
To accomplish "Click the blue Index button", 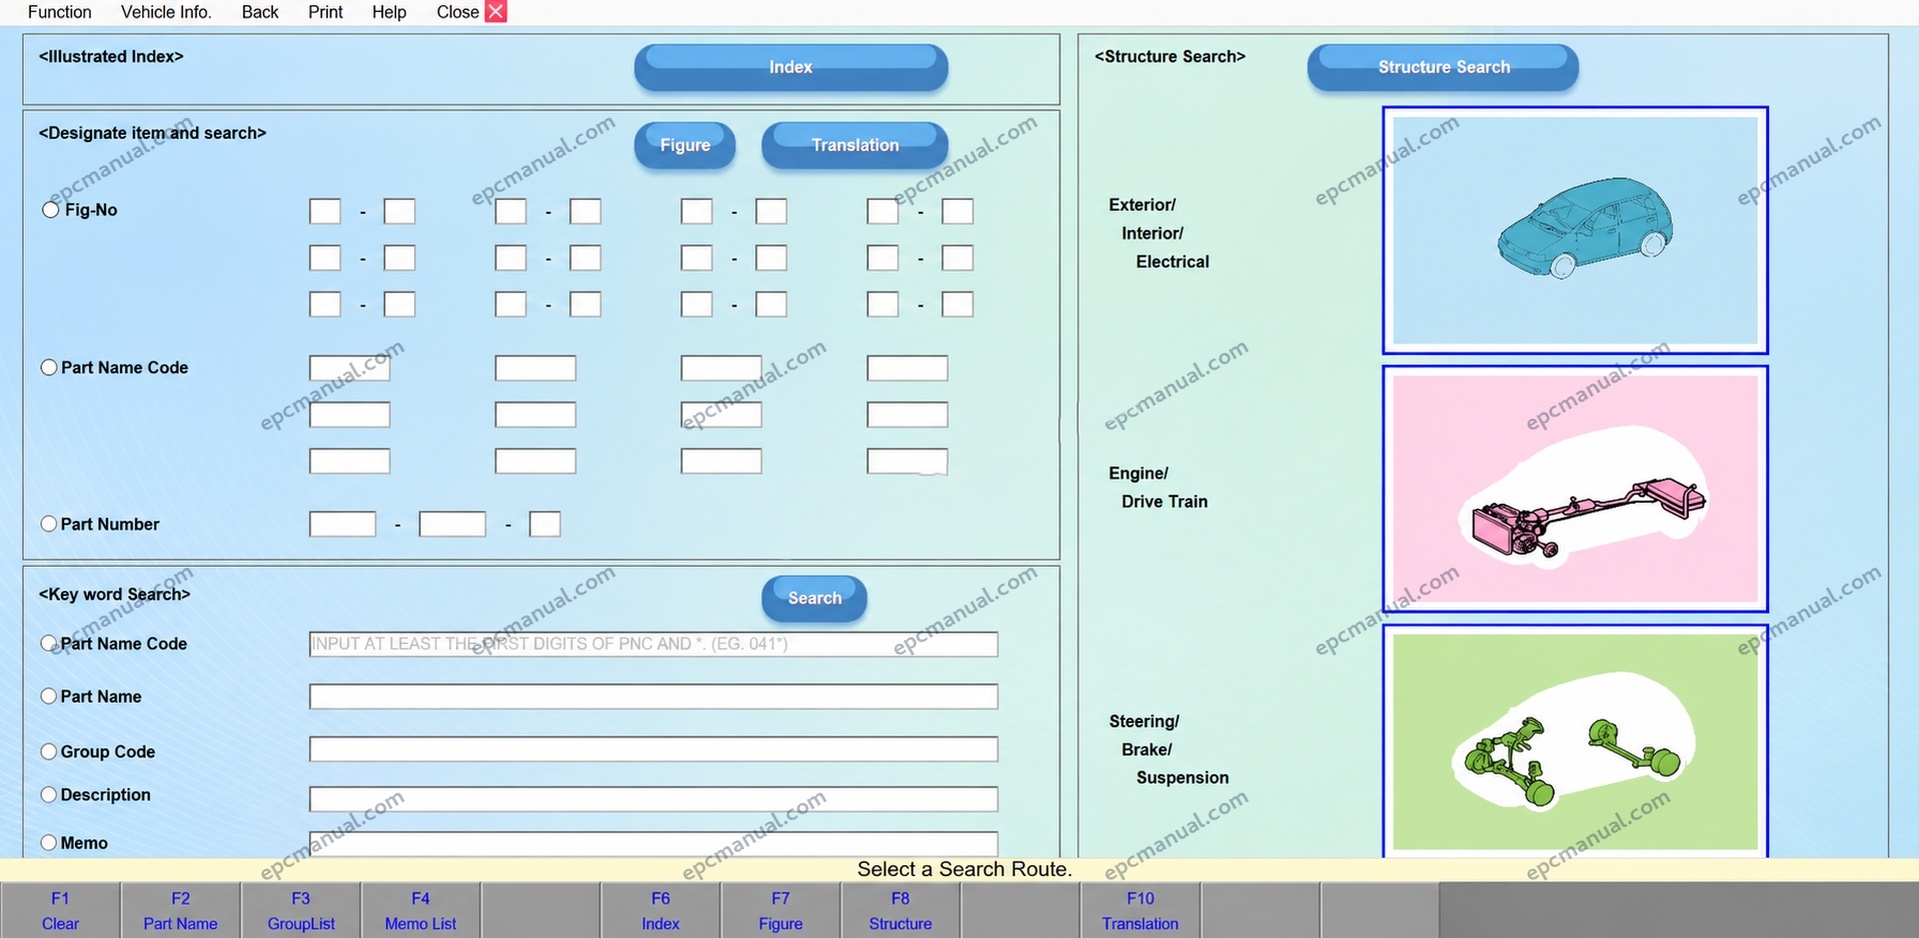I will pos(791,67).
